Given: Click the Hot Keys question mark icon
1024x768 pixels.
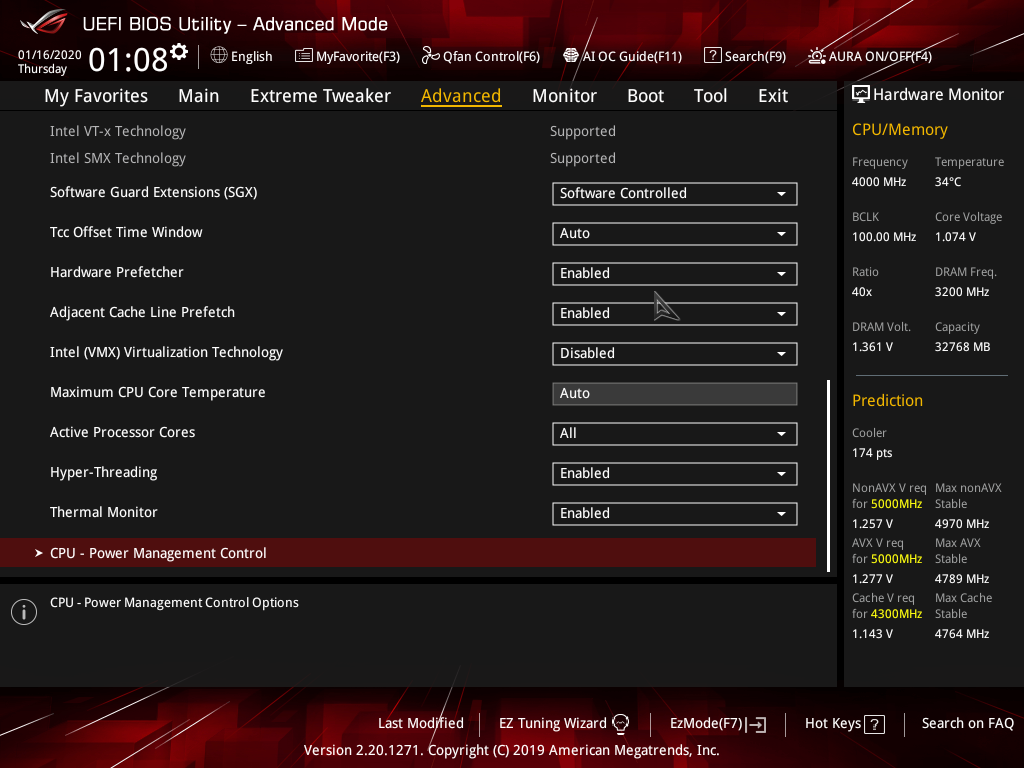Looking at the screenshot, I should click(874, 724).
